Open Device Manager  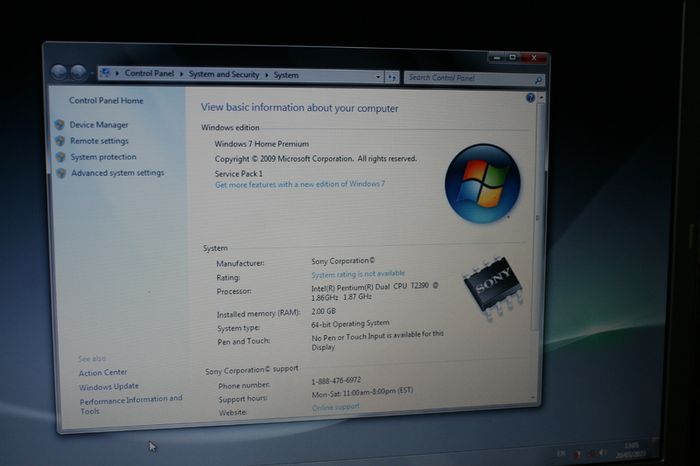99,125
